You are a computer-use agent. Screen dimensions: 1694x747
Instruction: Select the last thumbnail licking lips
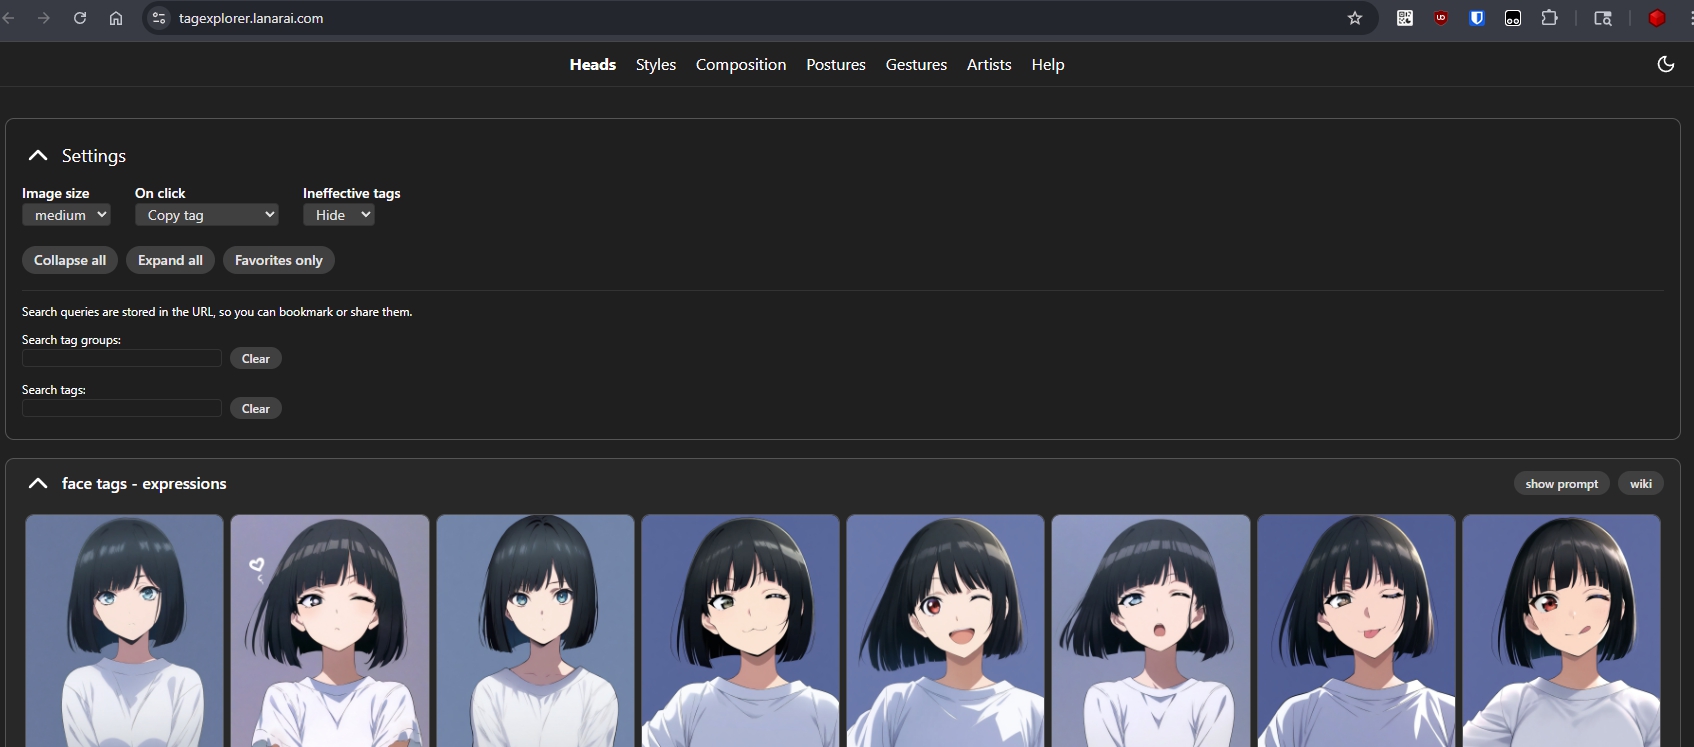[1561, 631]
